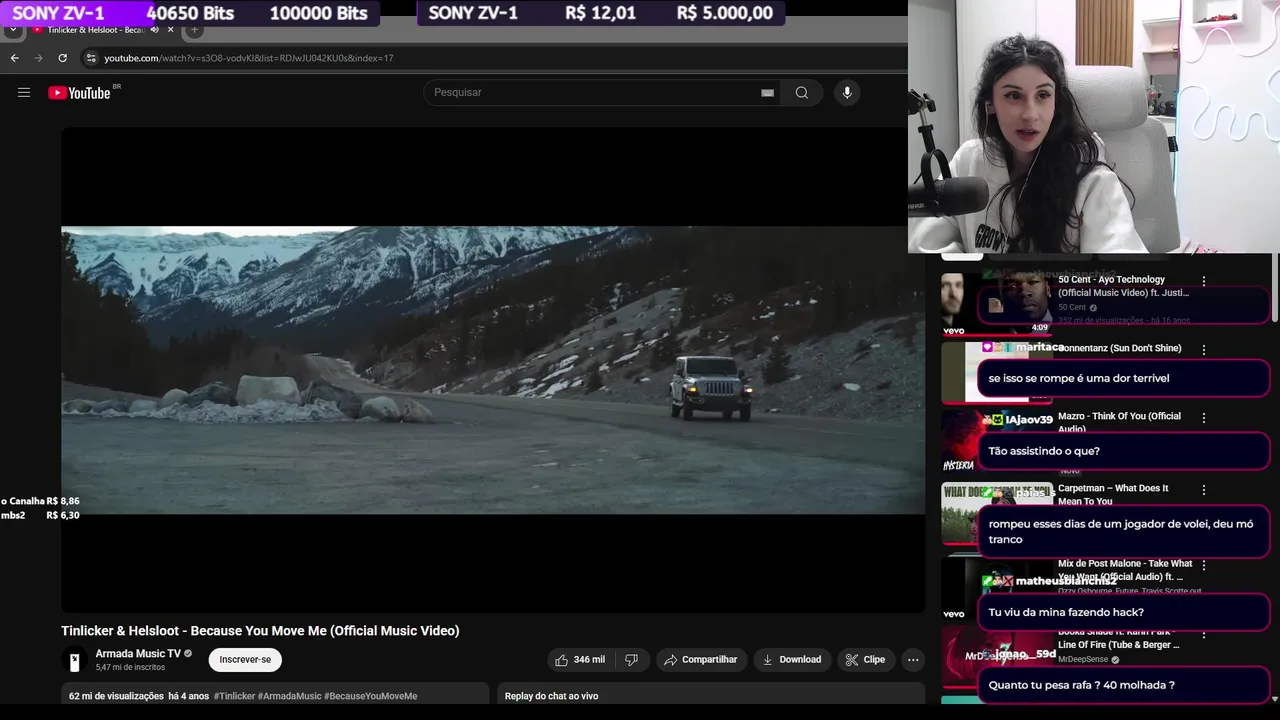Open site information icon in address bar

pyautogui.click(x=91, y=58)
